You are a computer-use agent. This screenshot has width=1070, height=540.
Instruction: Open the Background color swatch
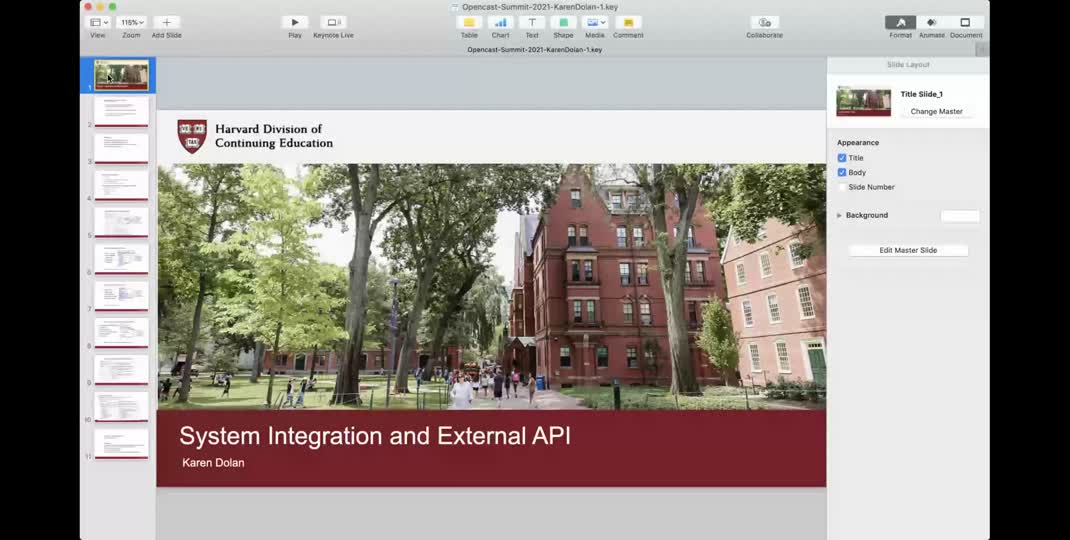959,216
